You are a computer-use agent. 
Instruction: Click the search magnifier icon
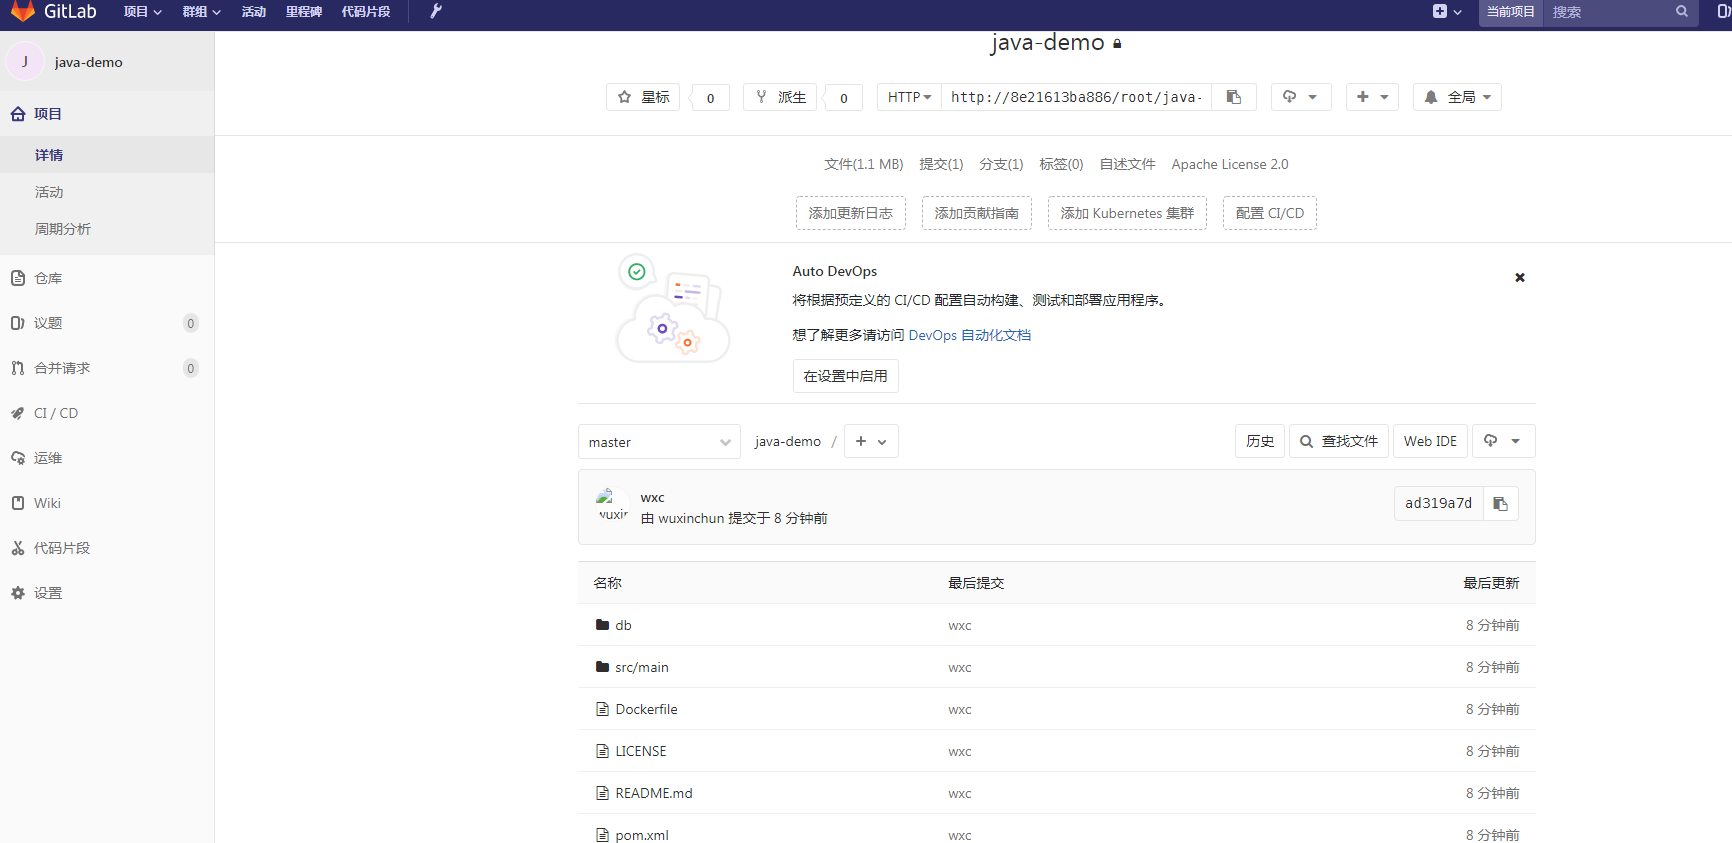pyautogui.click(x=1682, y=12)
